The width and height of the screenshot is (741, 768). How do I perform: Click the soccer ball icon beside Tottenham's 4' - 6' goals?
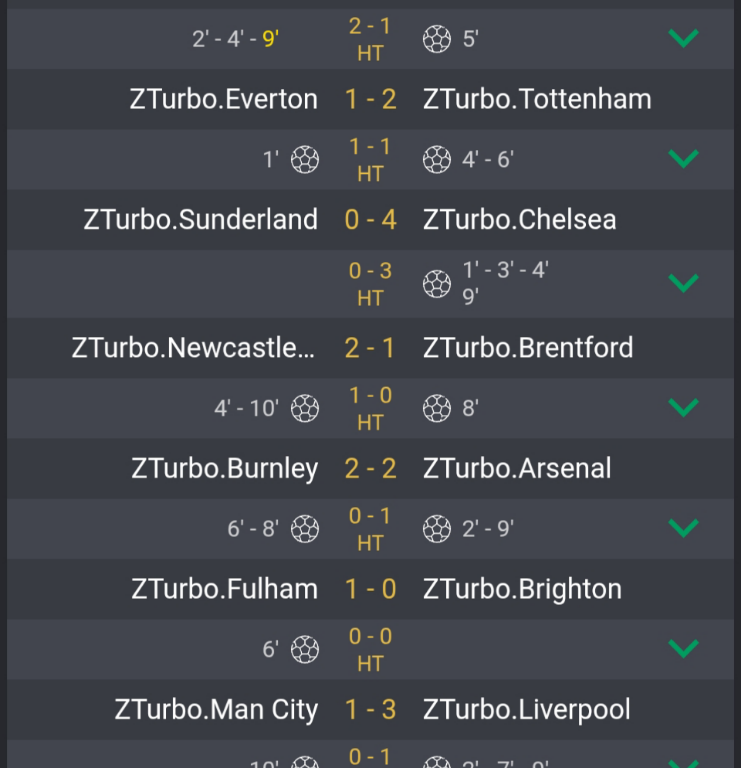(437, 159)
